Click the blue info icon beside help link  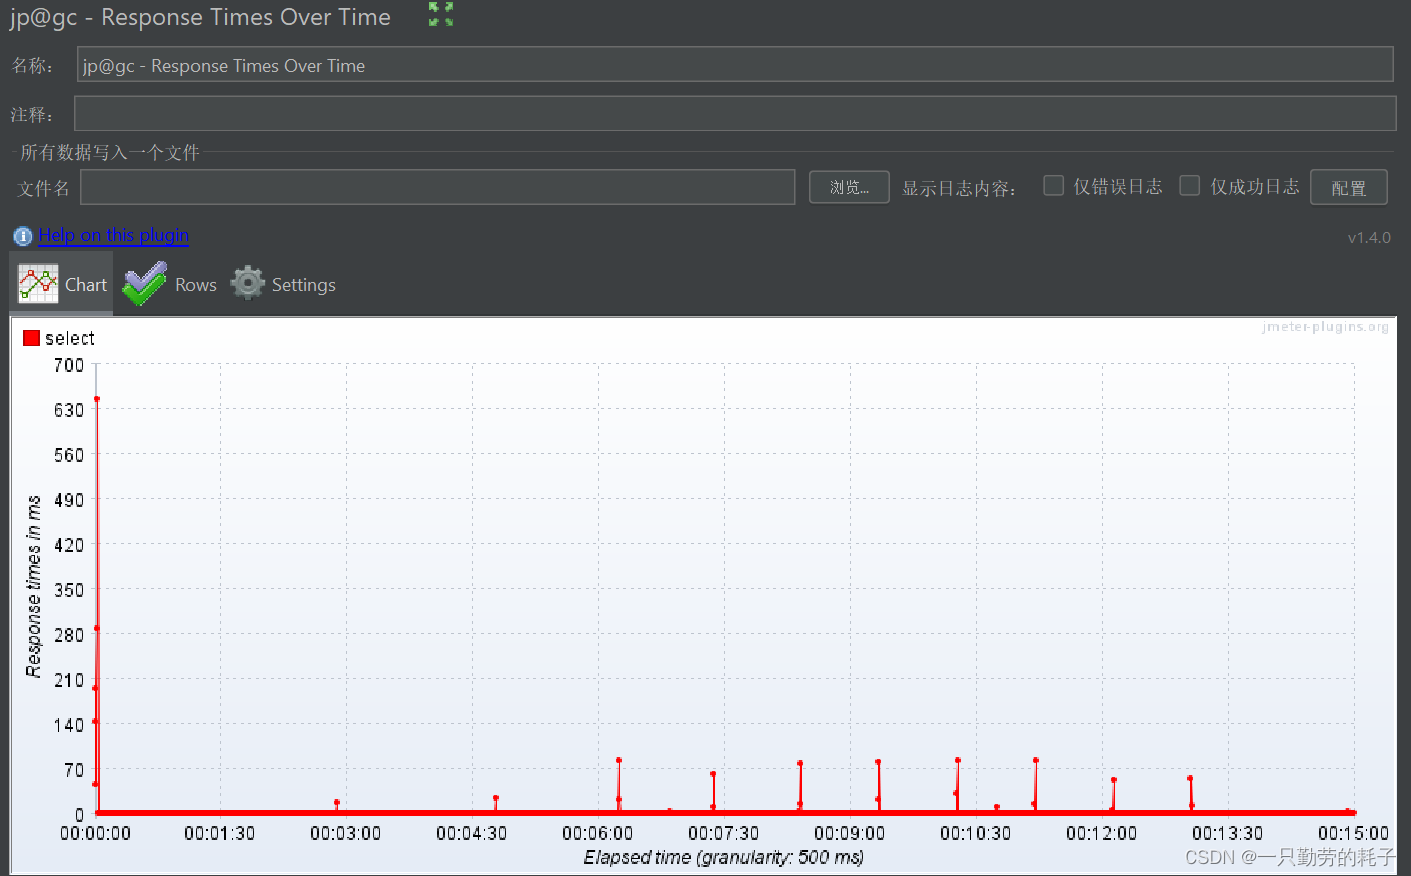23,236
